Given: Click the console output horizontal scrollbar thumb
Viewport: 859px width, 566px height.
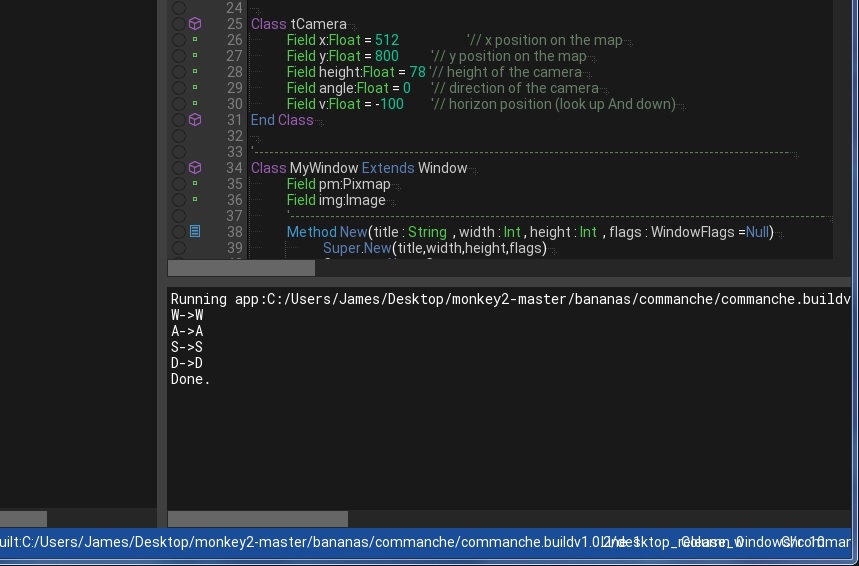Looking at the screenshot, I should (x=257, y=519).
